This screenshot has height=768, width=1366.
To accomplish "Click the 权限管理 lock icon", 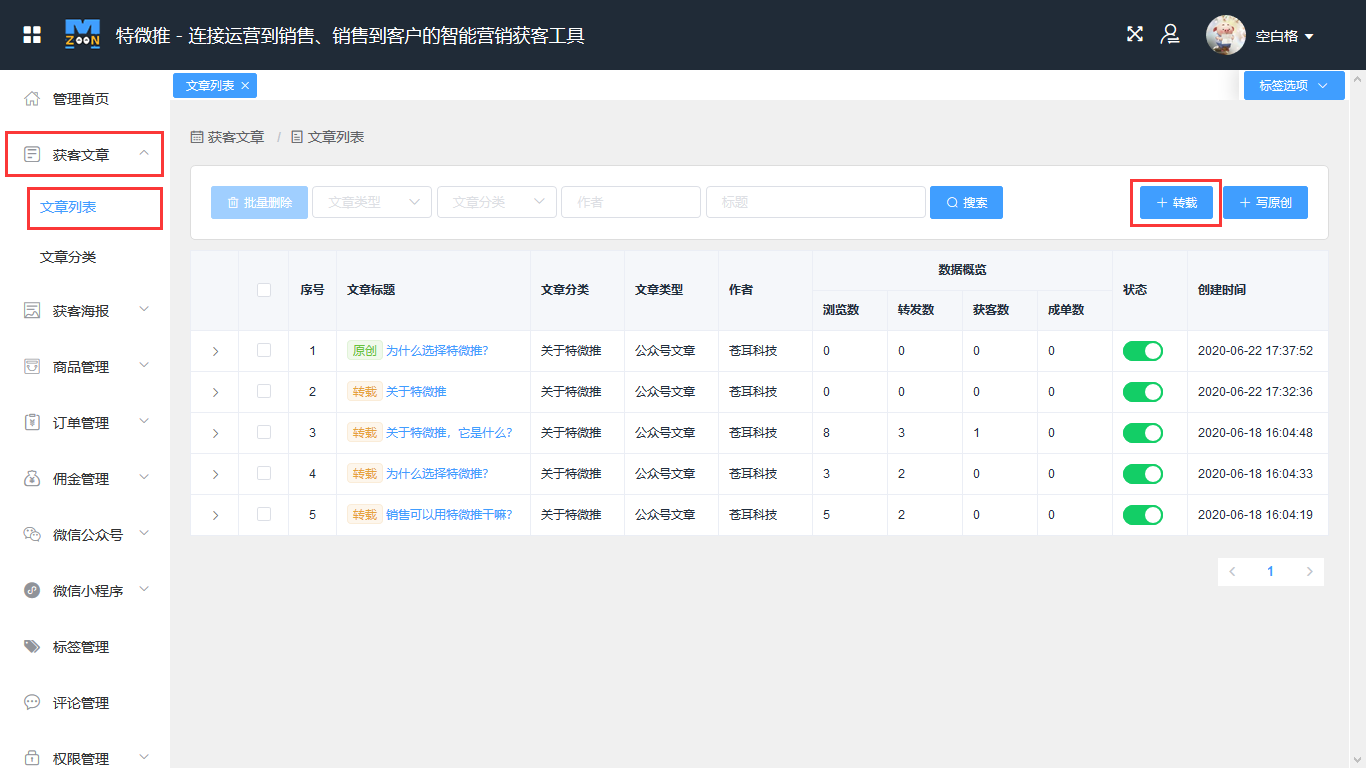I will (32, 759).
